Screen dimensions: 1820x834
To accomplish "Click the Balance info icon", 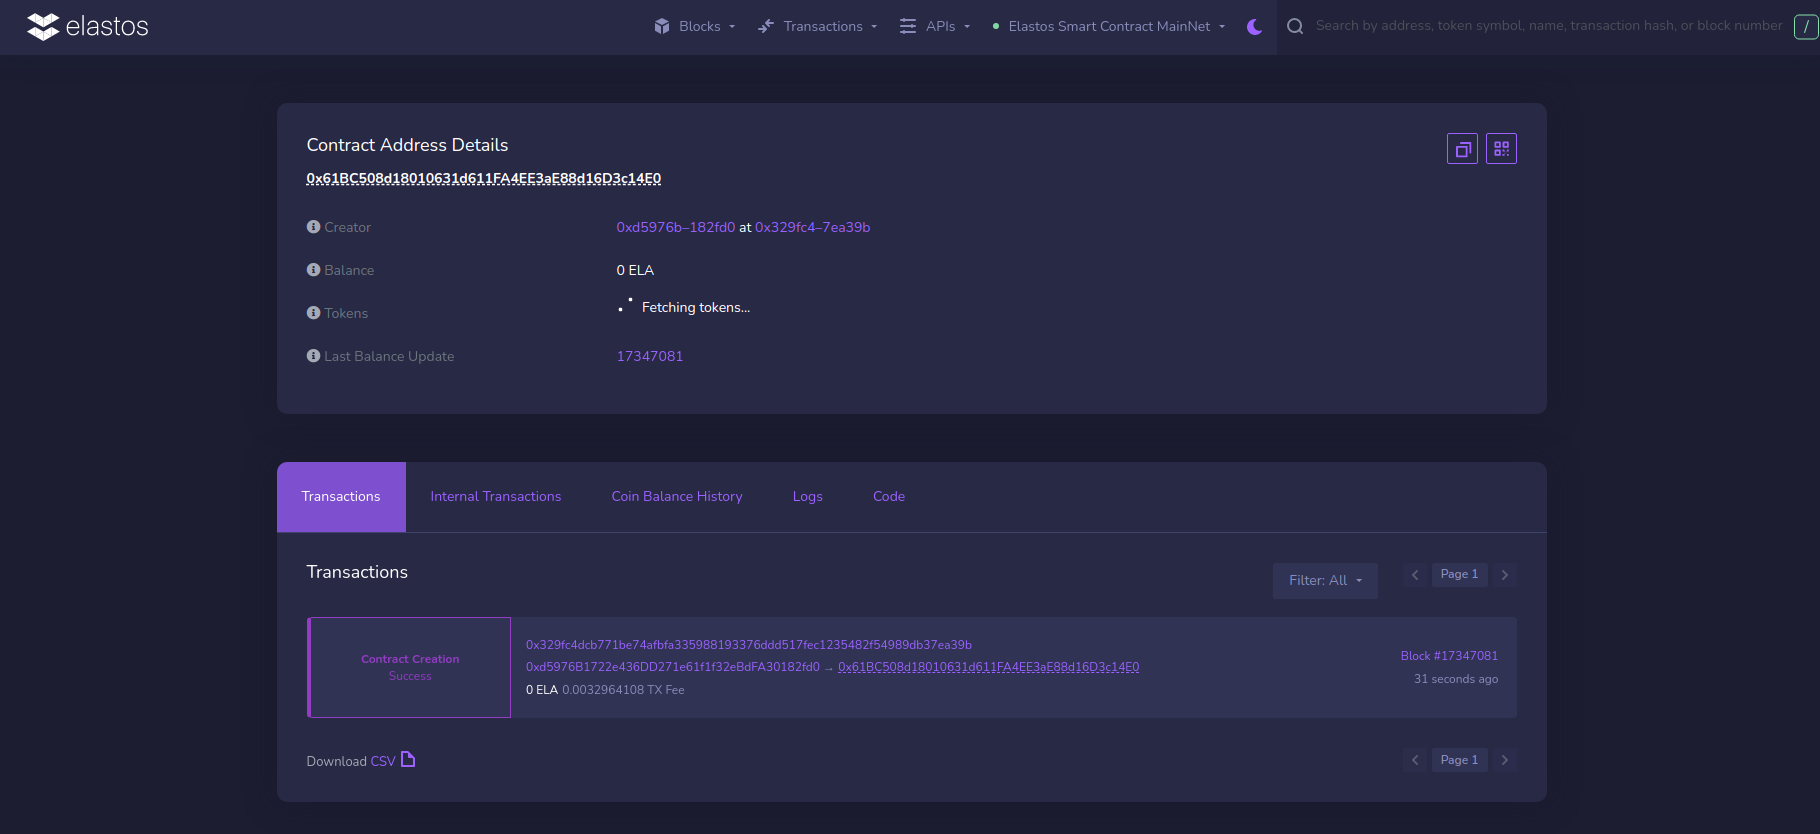I will pos(313,270).
